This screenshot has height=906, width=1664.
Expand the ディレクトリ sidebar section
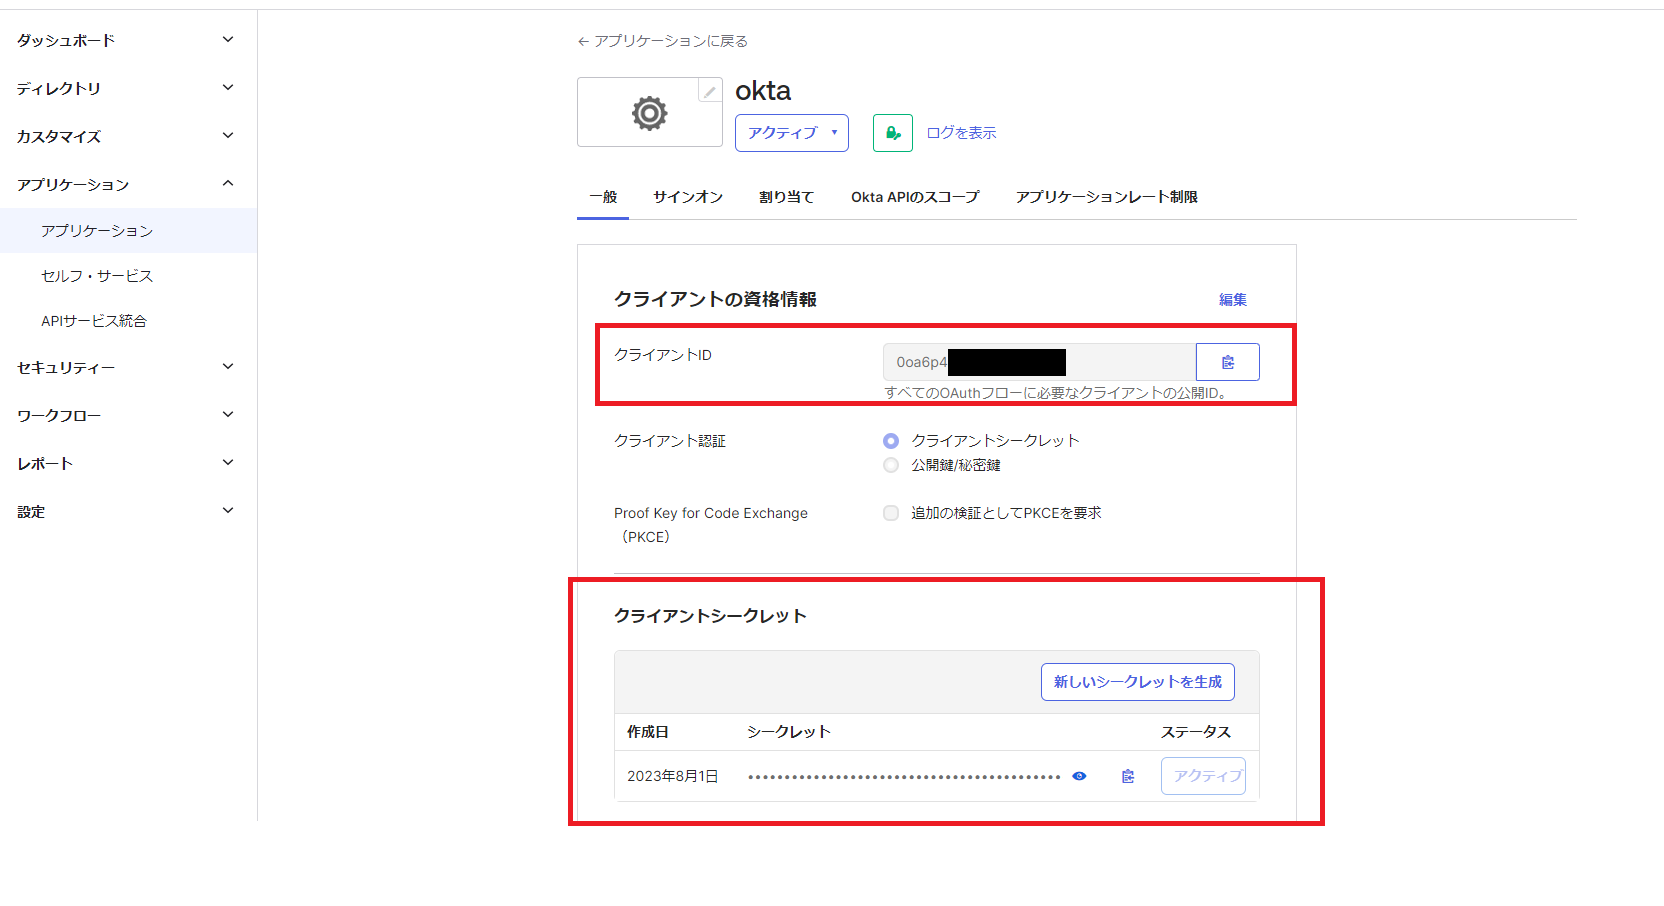pos(128,88)
